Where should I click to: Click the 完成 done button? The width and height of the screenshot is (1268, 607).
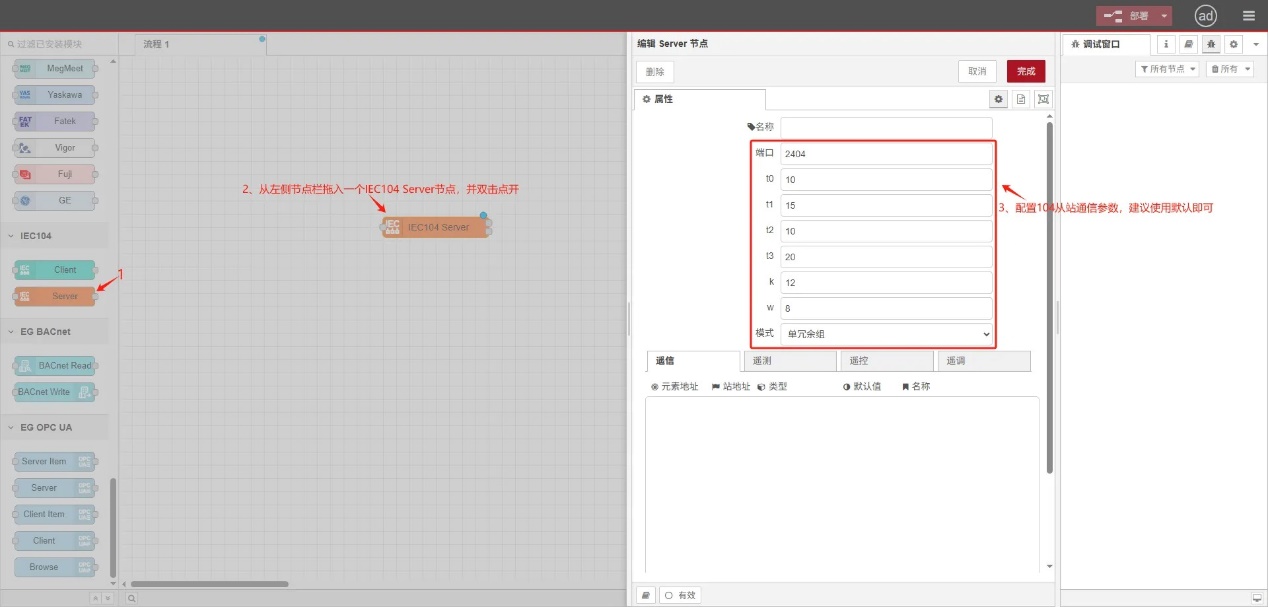[x=1026, y=71]
